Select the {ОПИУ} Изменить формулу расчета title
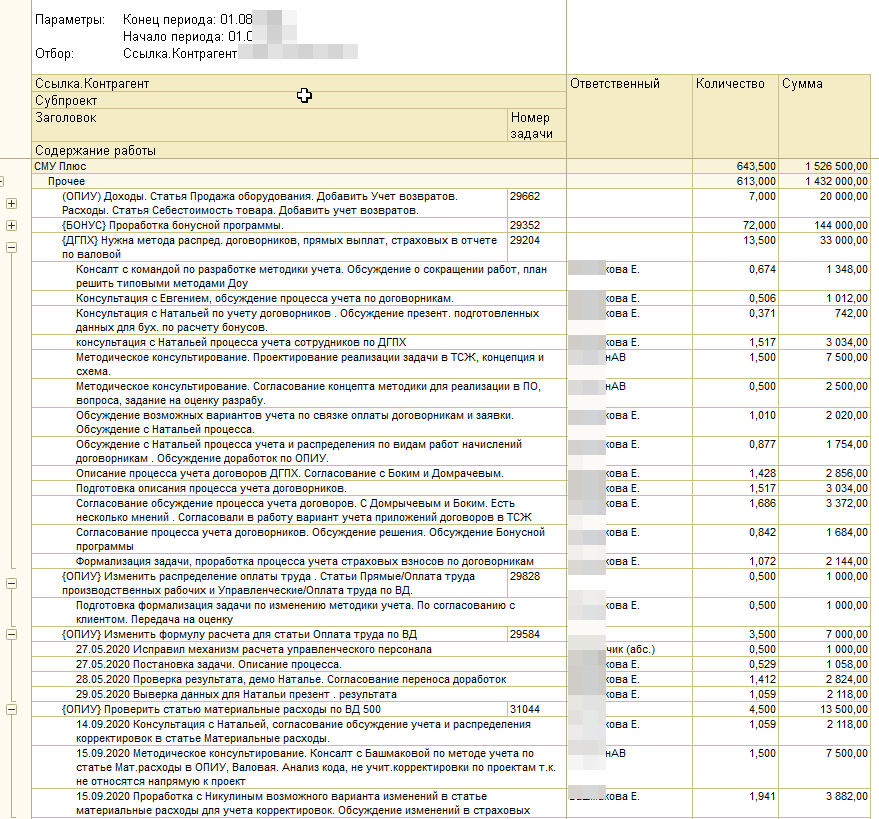 [x=239, y=635]
